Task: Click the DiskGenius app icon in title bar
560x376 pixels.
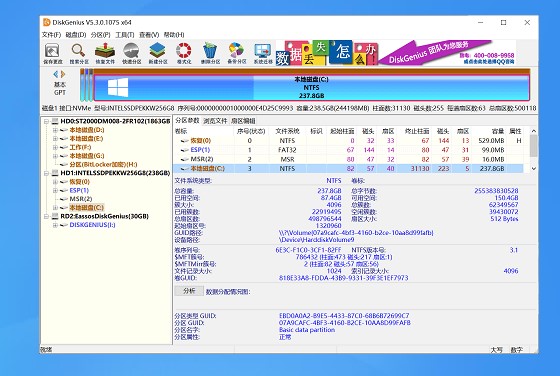Action: [46, 22]
